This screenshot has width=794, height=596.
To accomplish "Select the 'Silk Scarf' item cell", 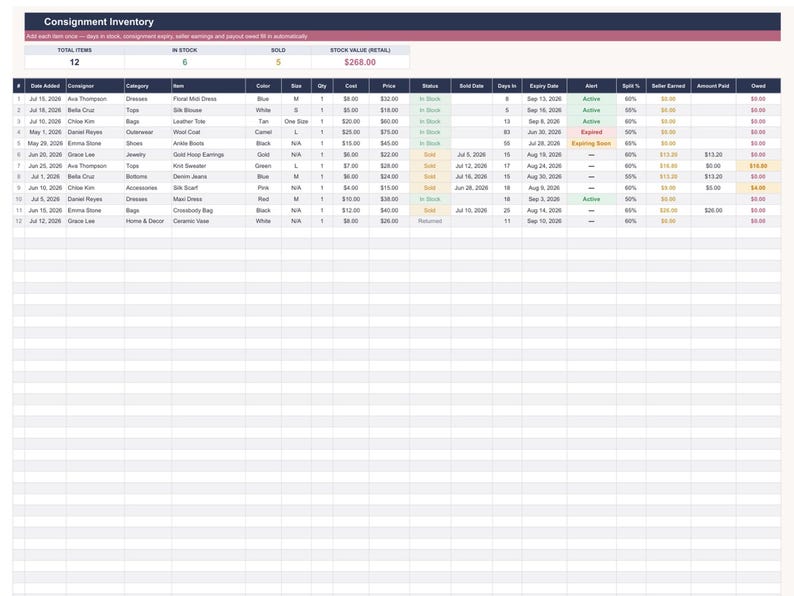I will [208, 188].
